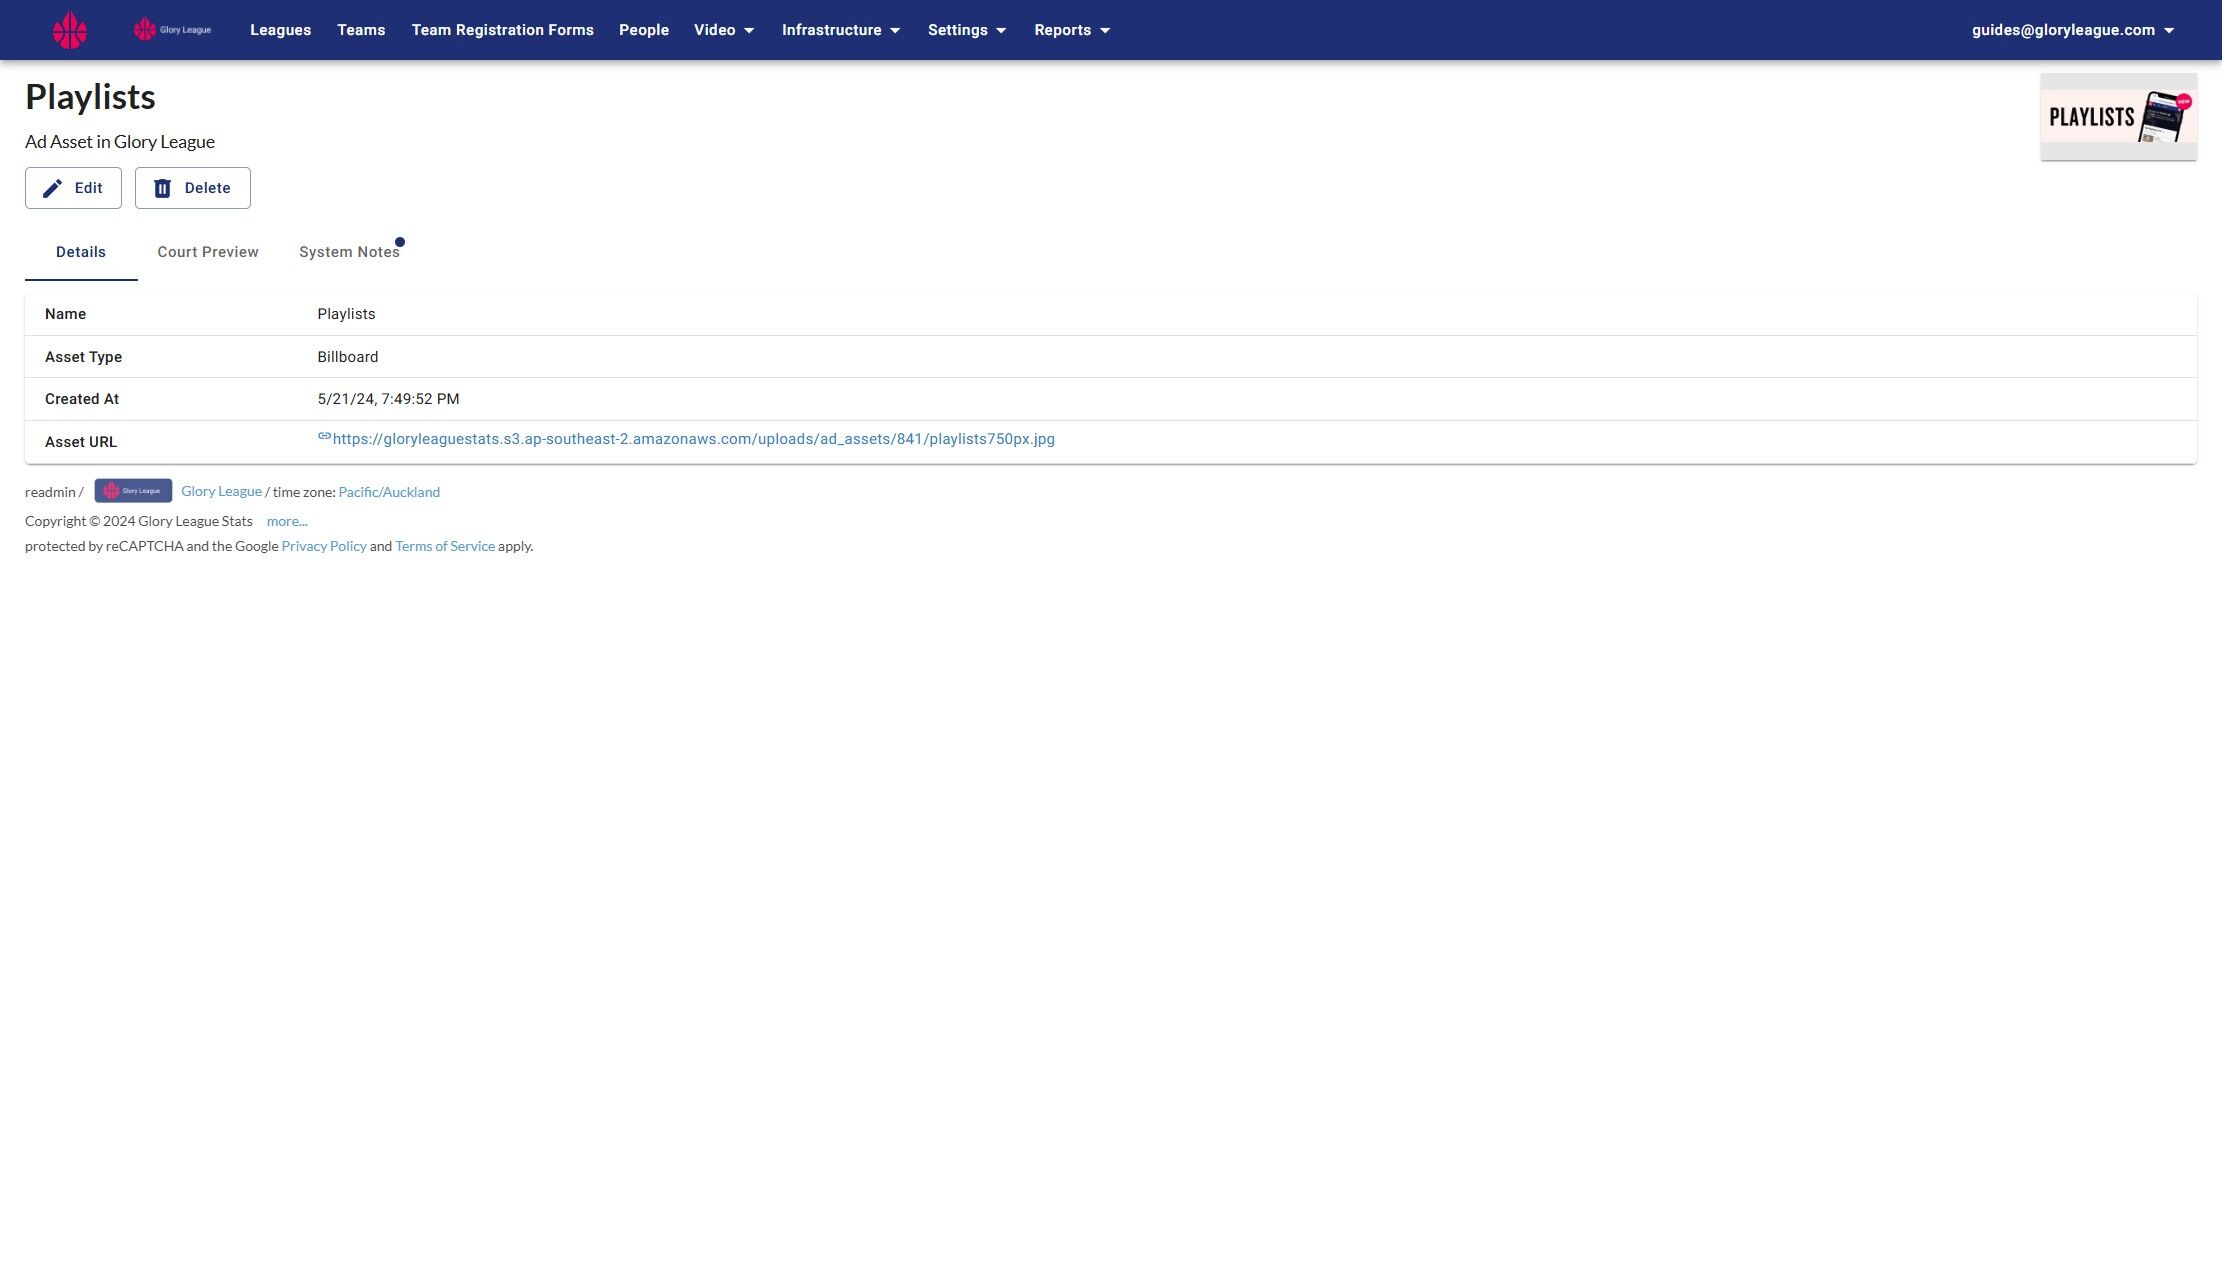2222x1284 pixels.
Task: Expand the Infrastructure dropdown menu
Action: (x=841, y=30)
